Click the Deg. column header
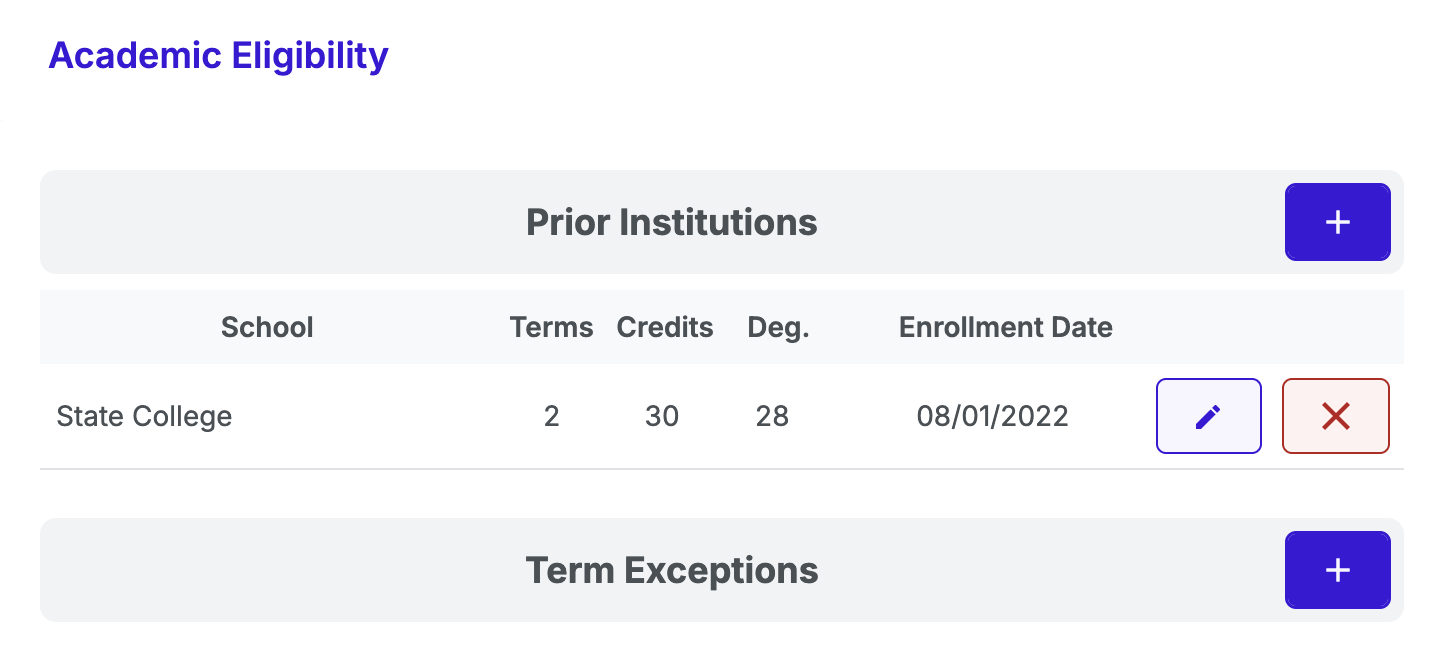This screenshot has height=664, width=1452. [778, 327]
